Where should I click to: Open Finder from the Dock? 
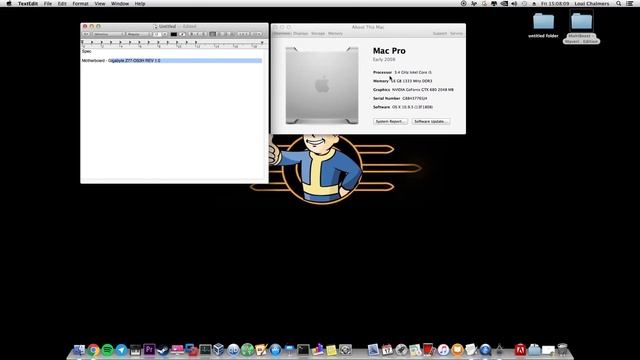coord(79,350)
